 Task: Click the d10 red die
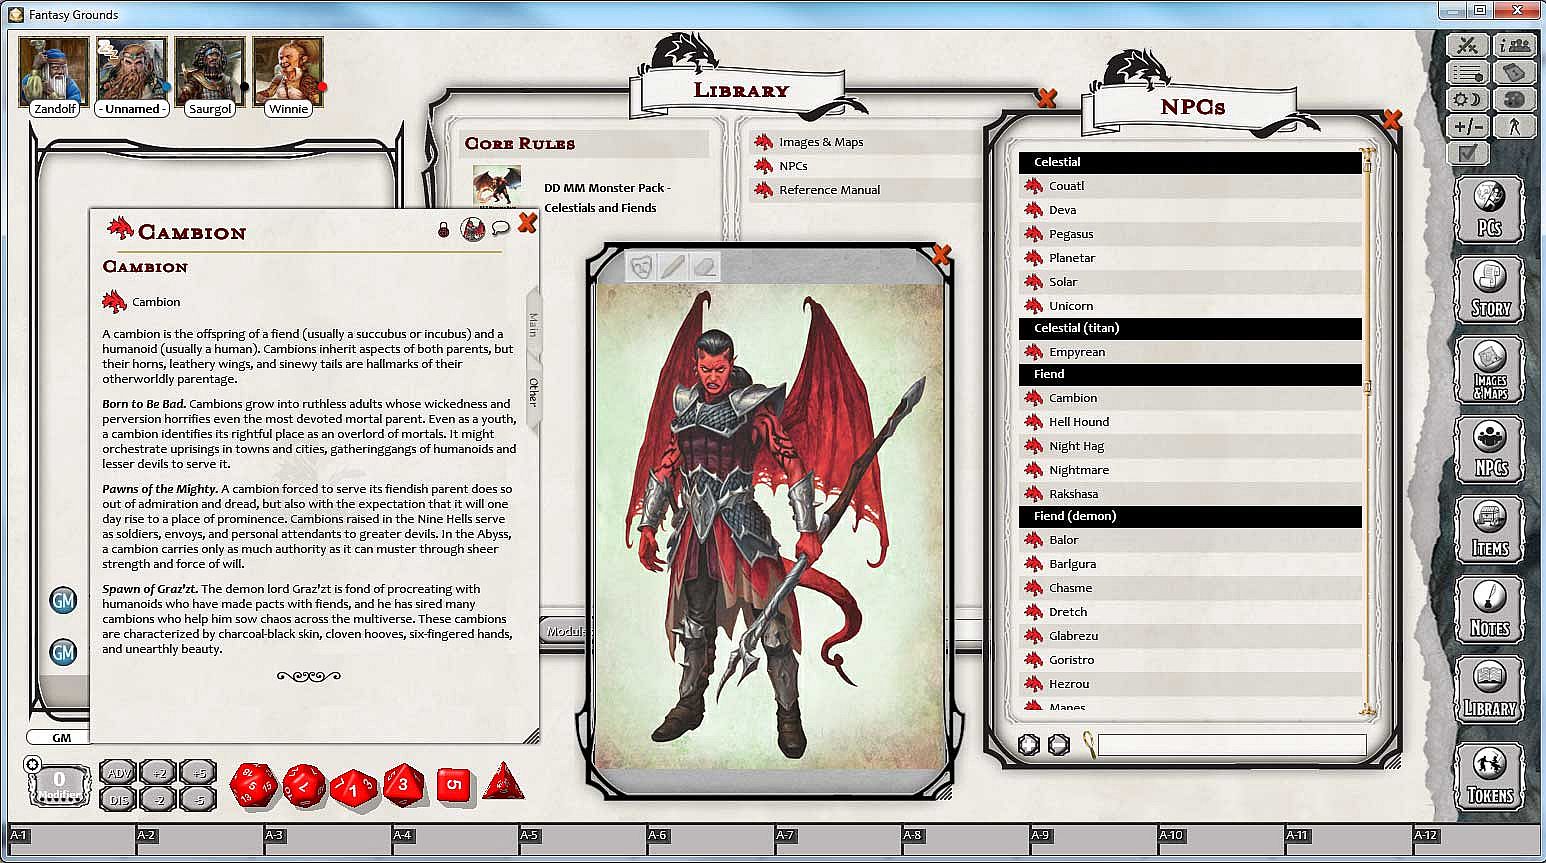coord(353,787)
